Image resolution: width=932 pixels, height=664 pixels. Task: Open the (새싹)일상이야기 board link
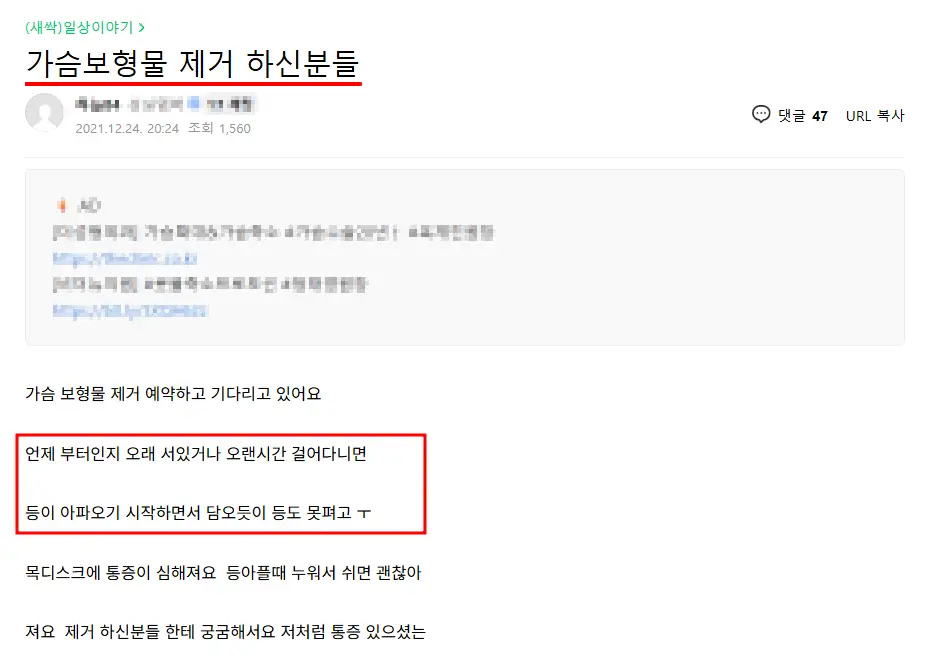[x=79, y=27]
